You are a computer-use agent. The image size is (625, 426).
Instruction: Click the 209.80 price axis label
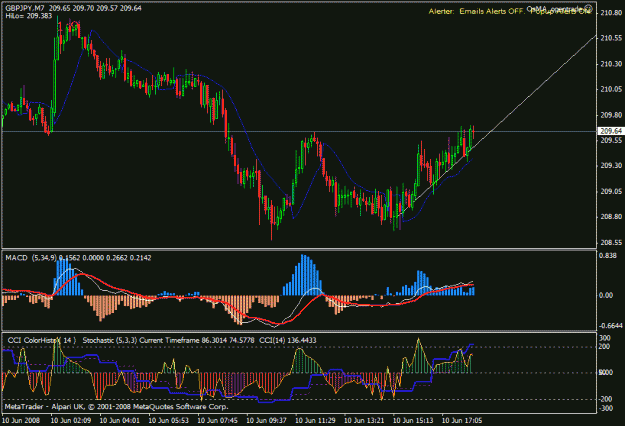click(611, 115)
